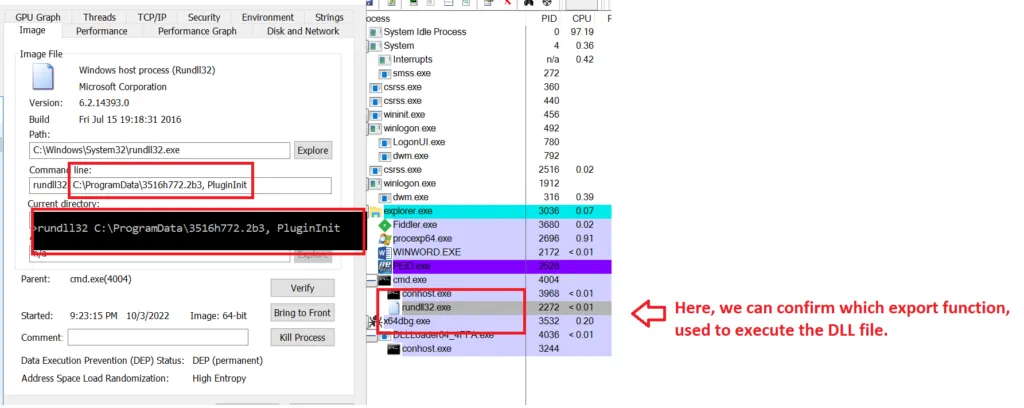Viewport: 1024px width, 408px height.
Task: Click the icon of csrss.exe PID 440
Action: pos(376,101)
